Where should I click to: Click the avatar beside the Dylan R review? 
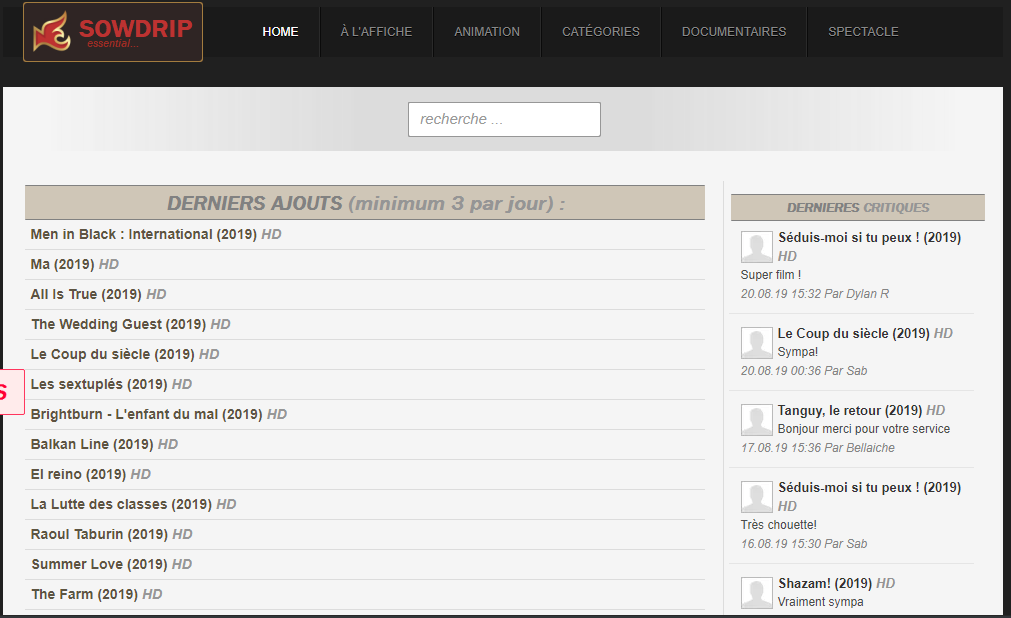756,247
